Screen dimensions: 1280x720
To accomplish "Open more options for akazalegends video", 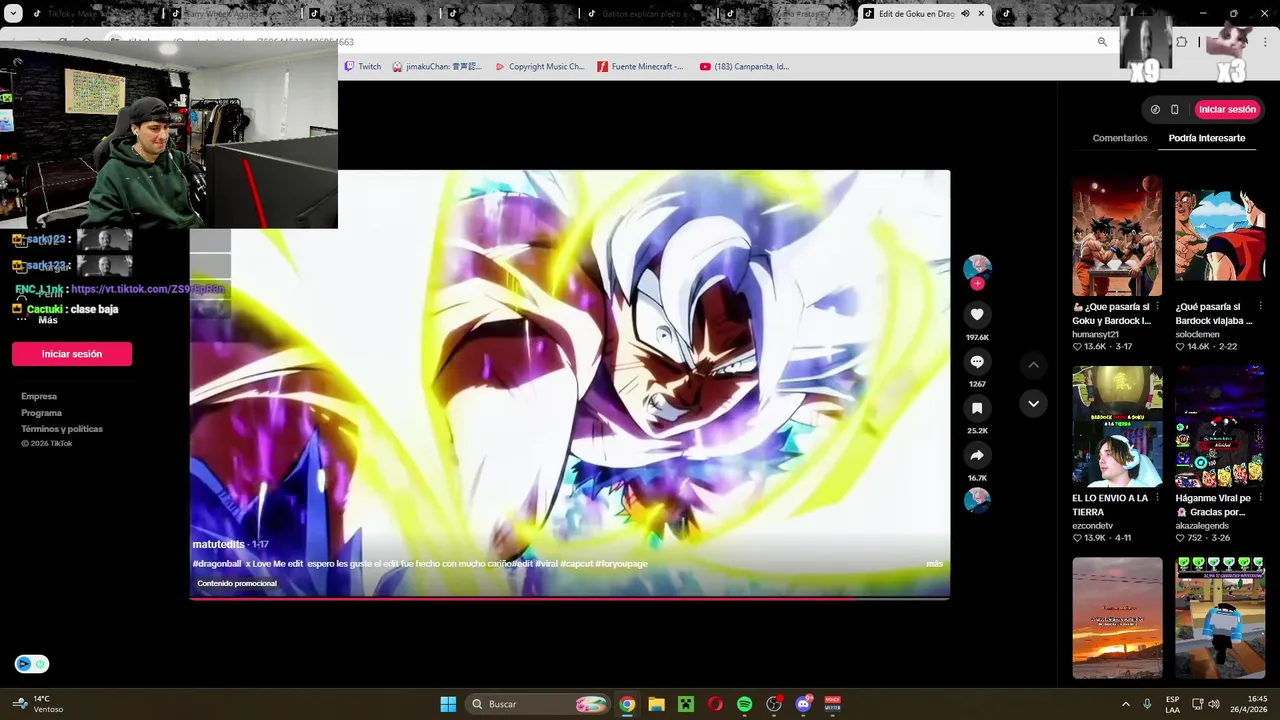I will tap(1259, 498).
